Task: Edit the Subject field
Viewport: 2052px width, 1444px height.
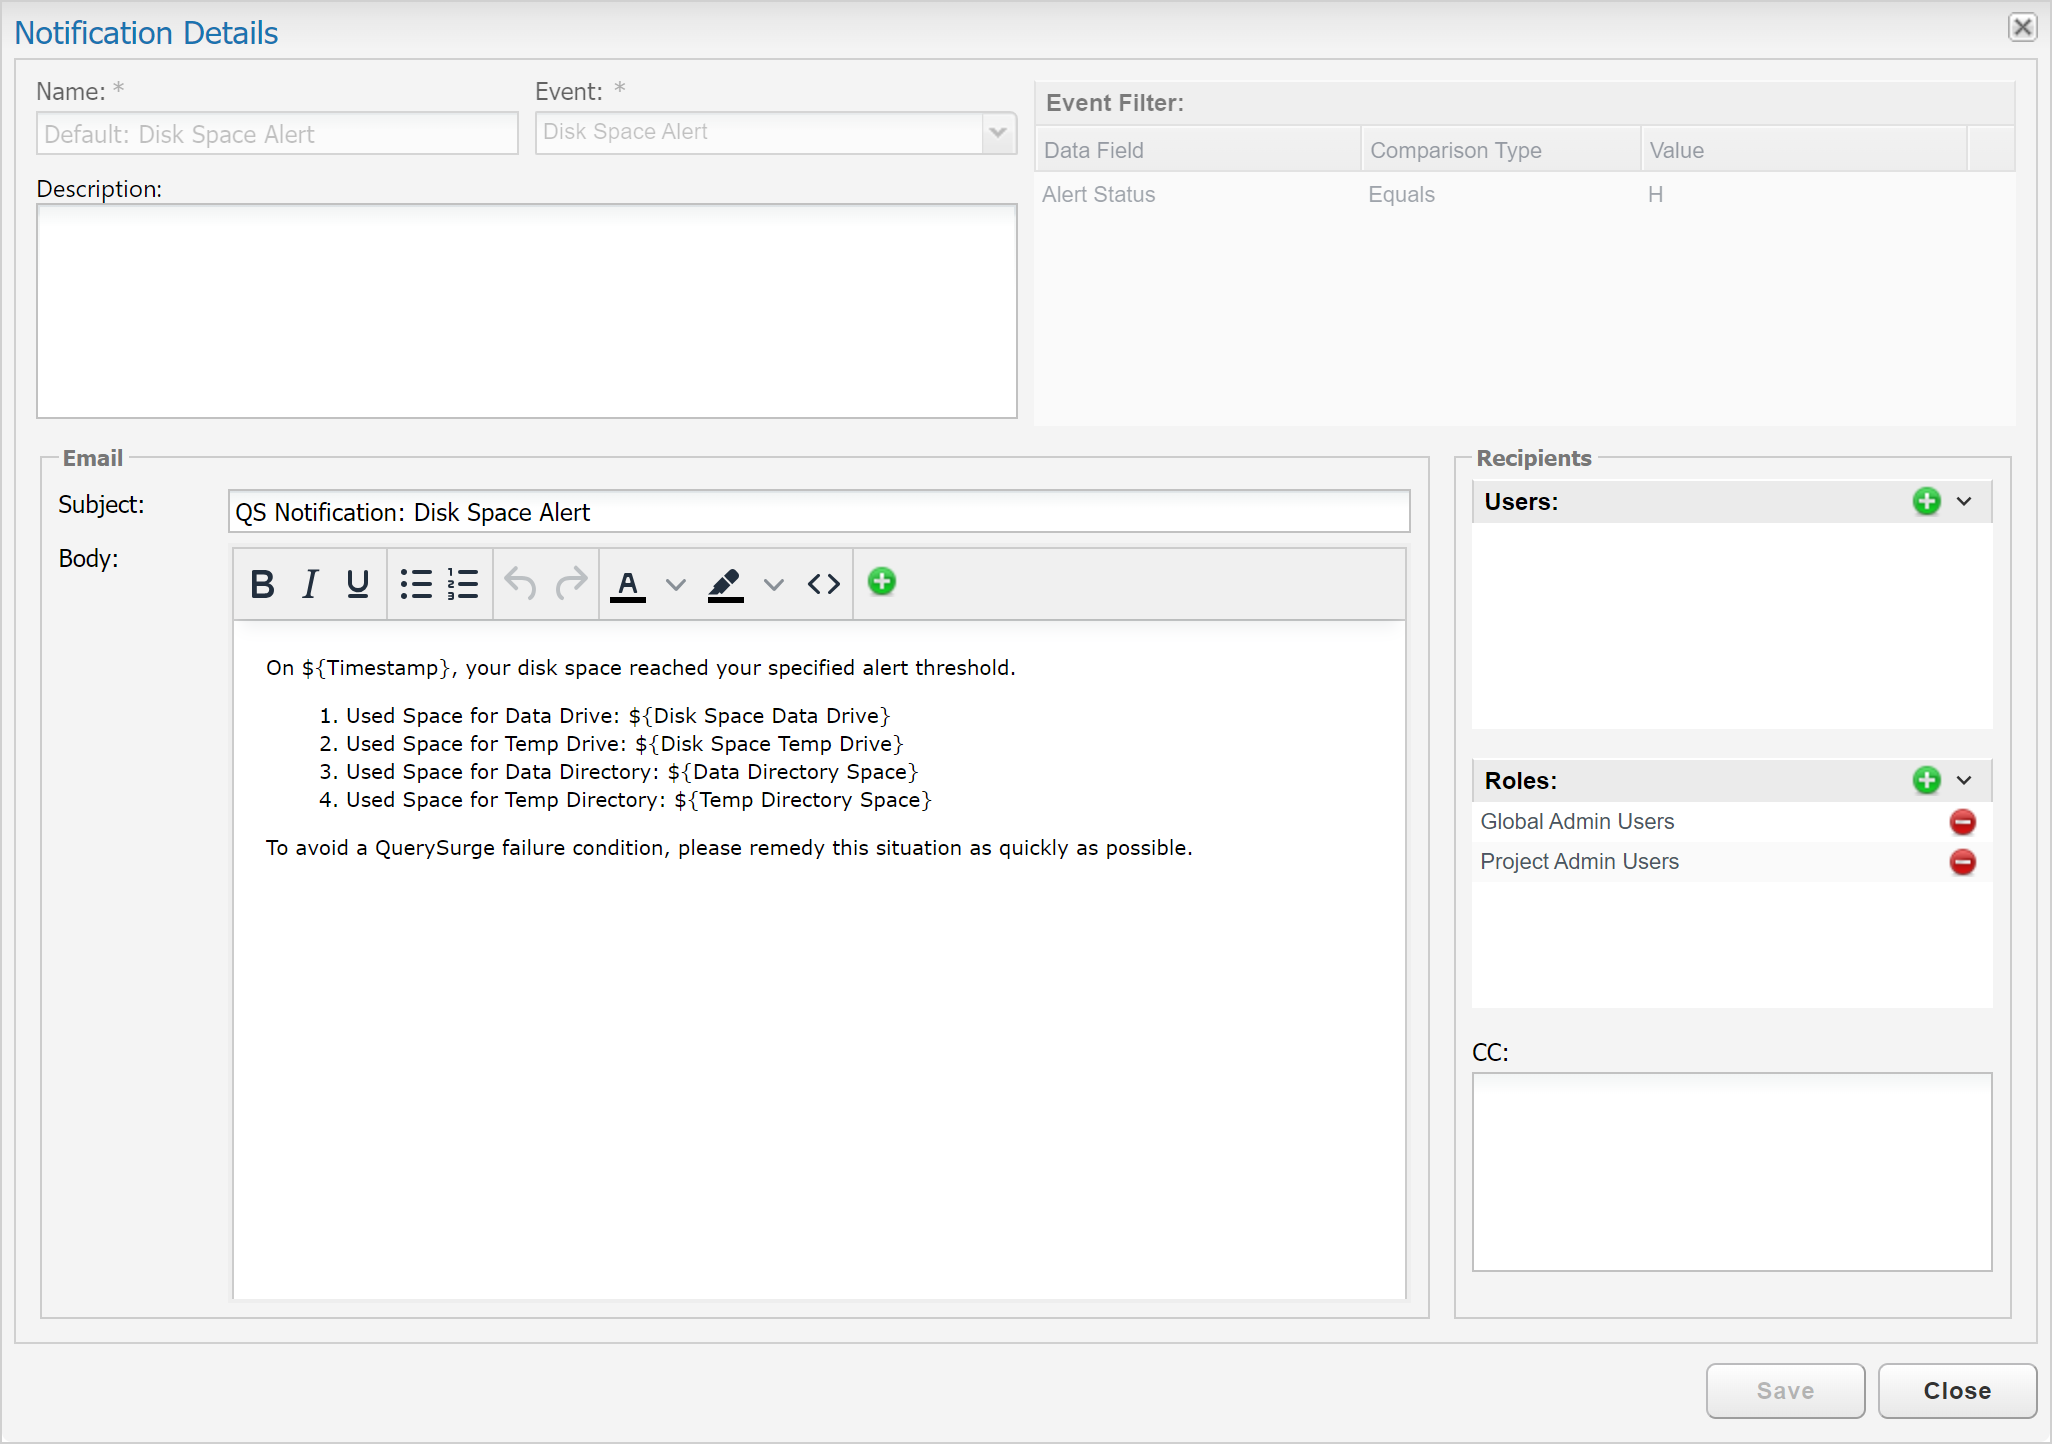Action: point(819,512)
